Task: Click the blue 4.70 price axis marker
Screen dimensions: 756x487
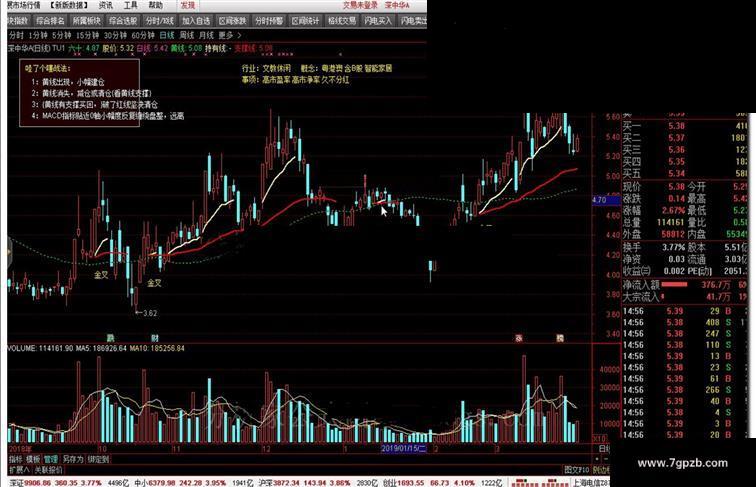Action: (606, 200)
